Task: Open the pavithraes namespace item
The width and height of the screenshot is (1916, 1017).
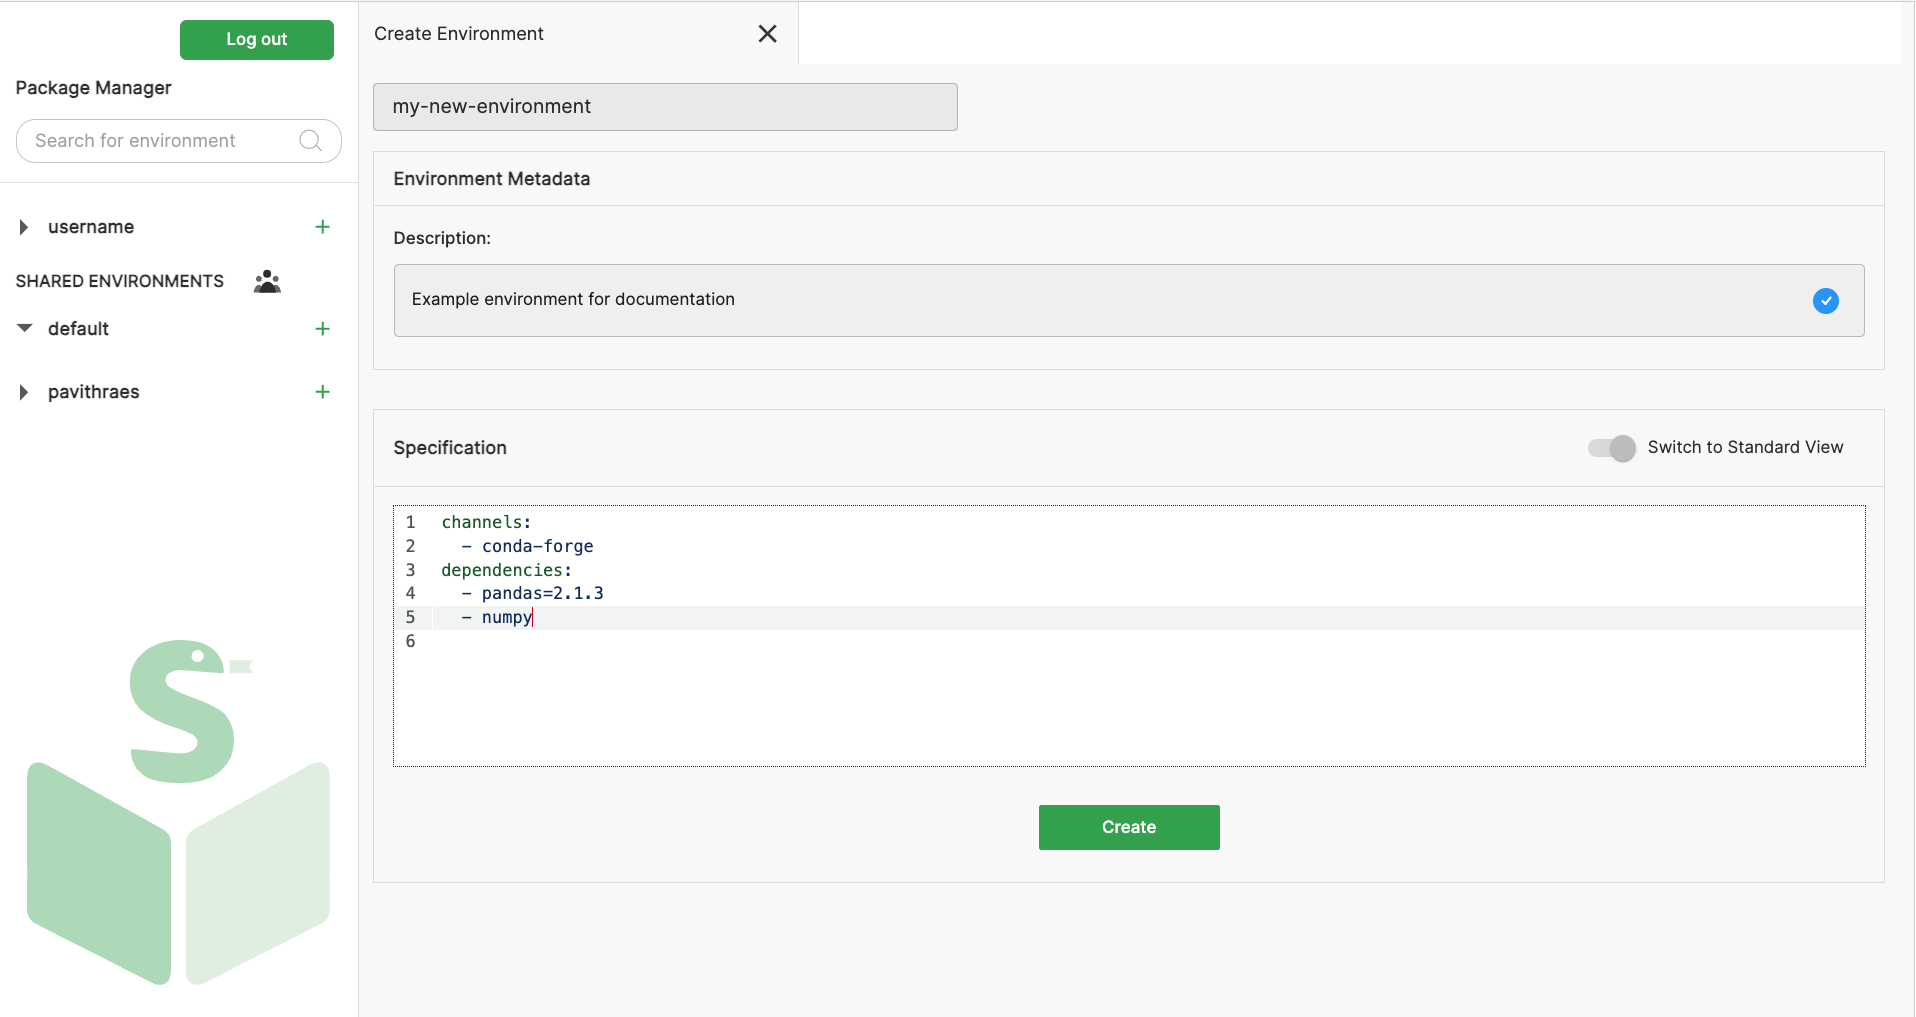Action: [x=93, y=392]
